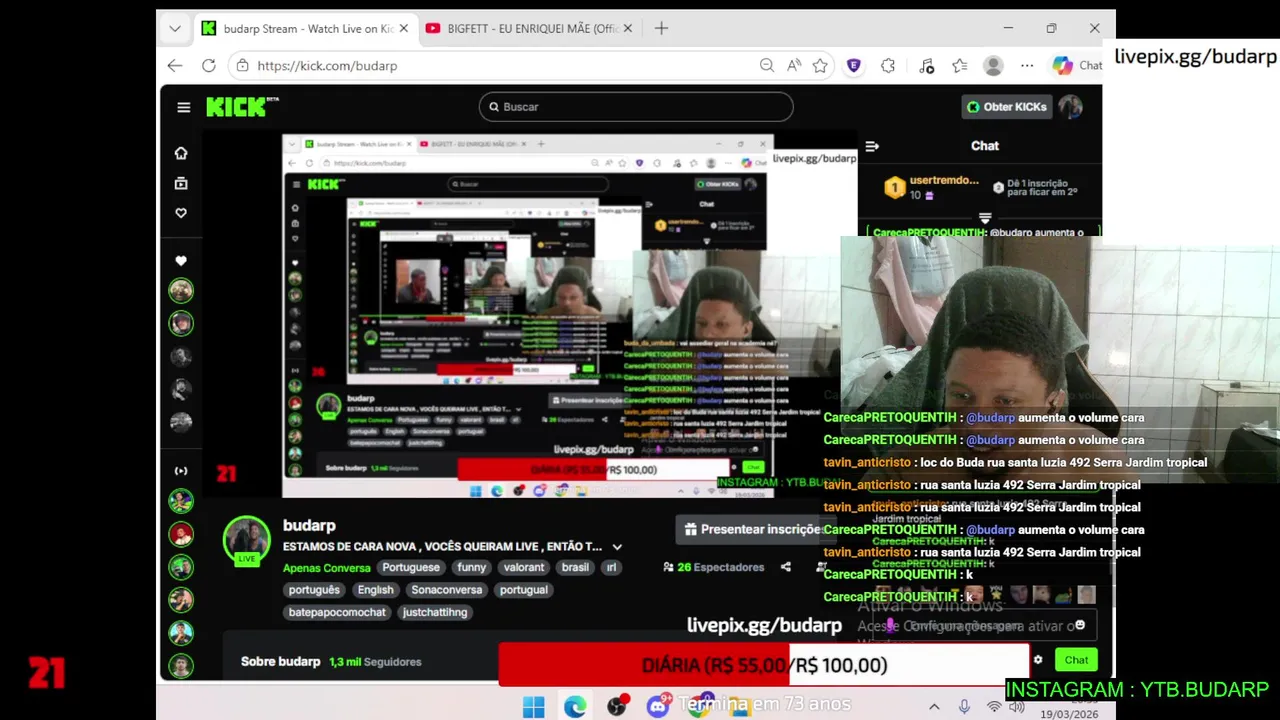The width and height of the screenshot is (1280, 720).
Task: Click the zoom-out magnifier in address bar
Action: (767, 65)
